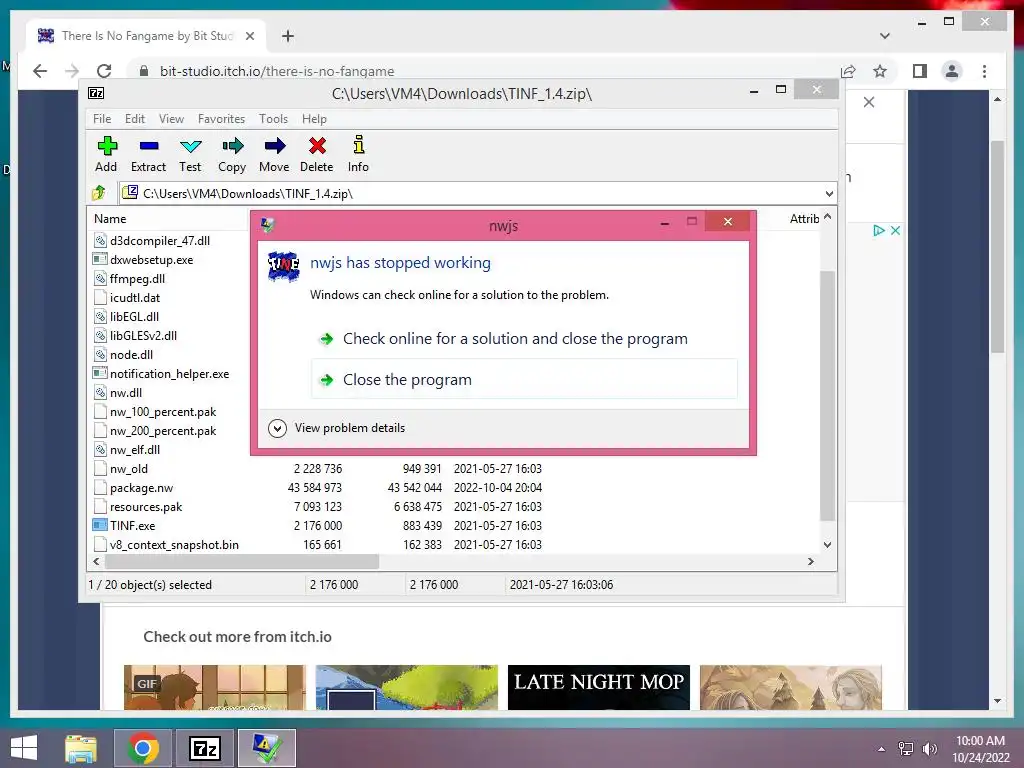Bookmark this page with the star icon

(880, 71)
